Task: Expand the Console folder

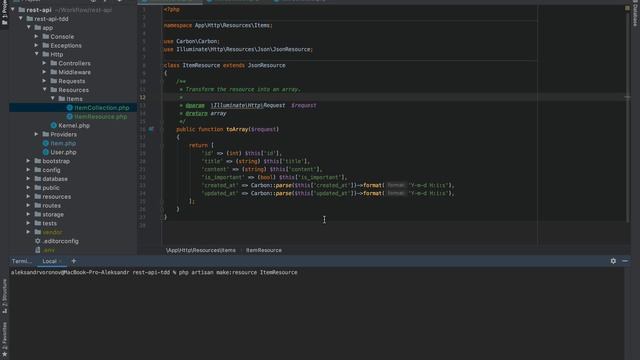Action: 37,37
